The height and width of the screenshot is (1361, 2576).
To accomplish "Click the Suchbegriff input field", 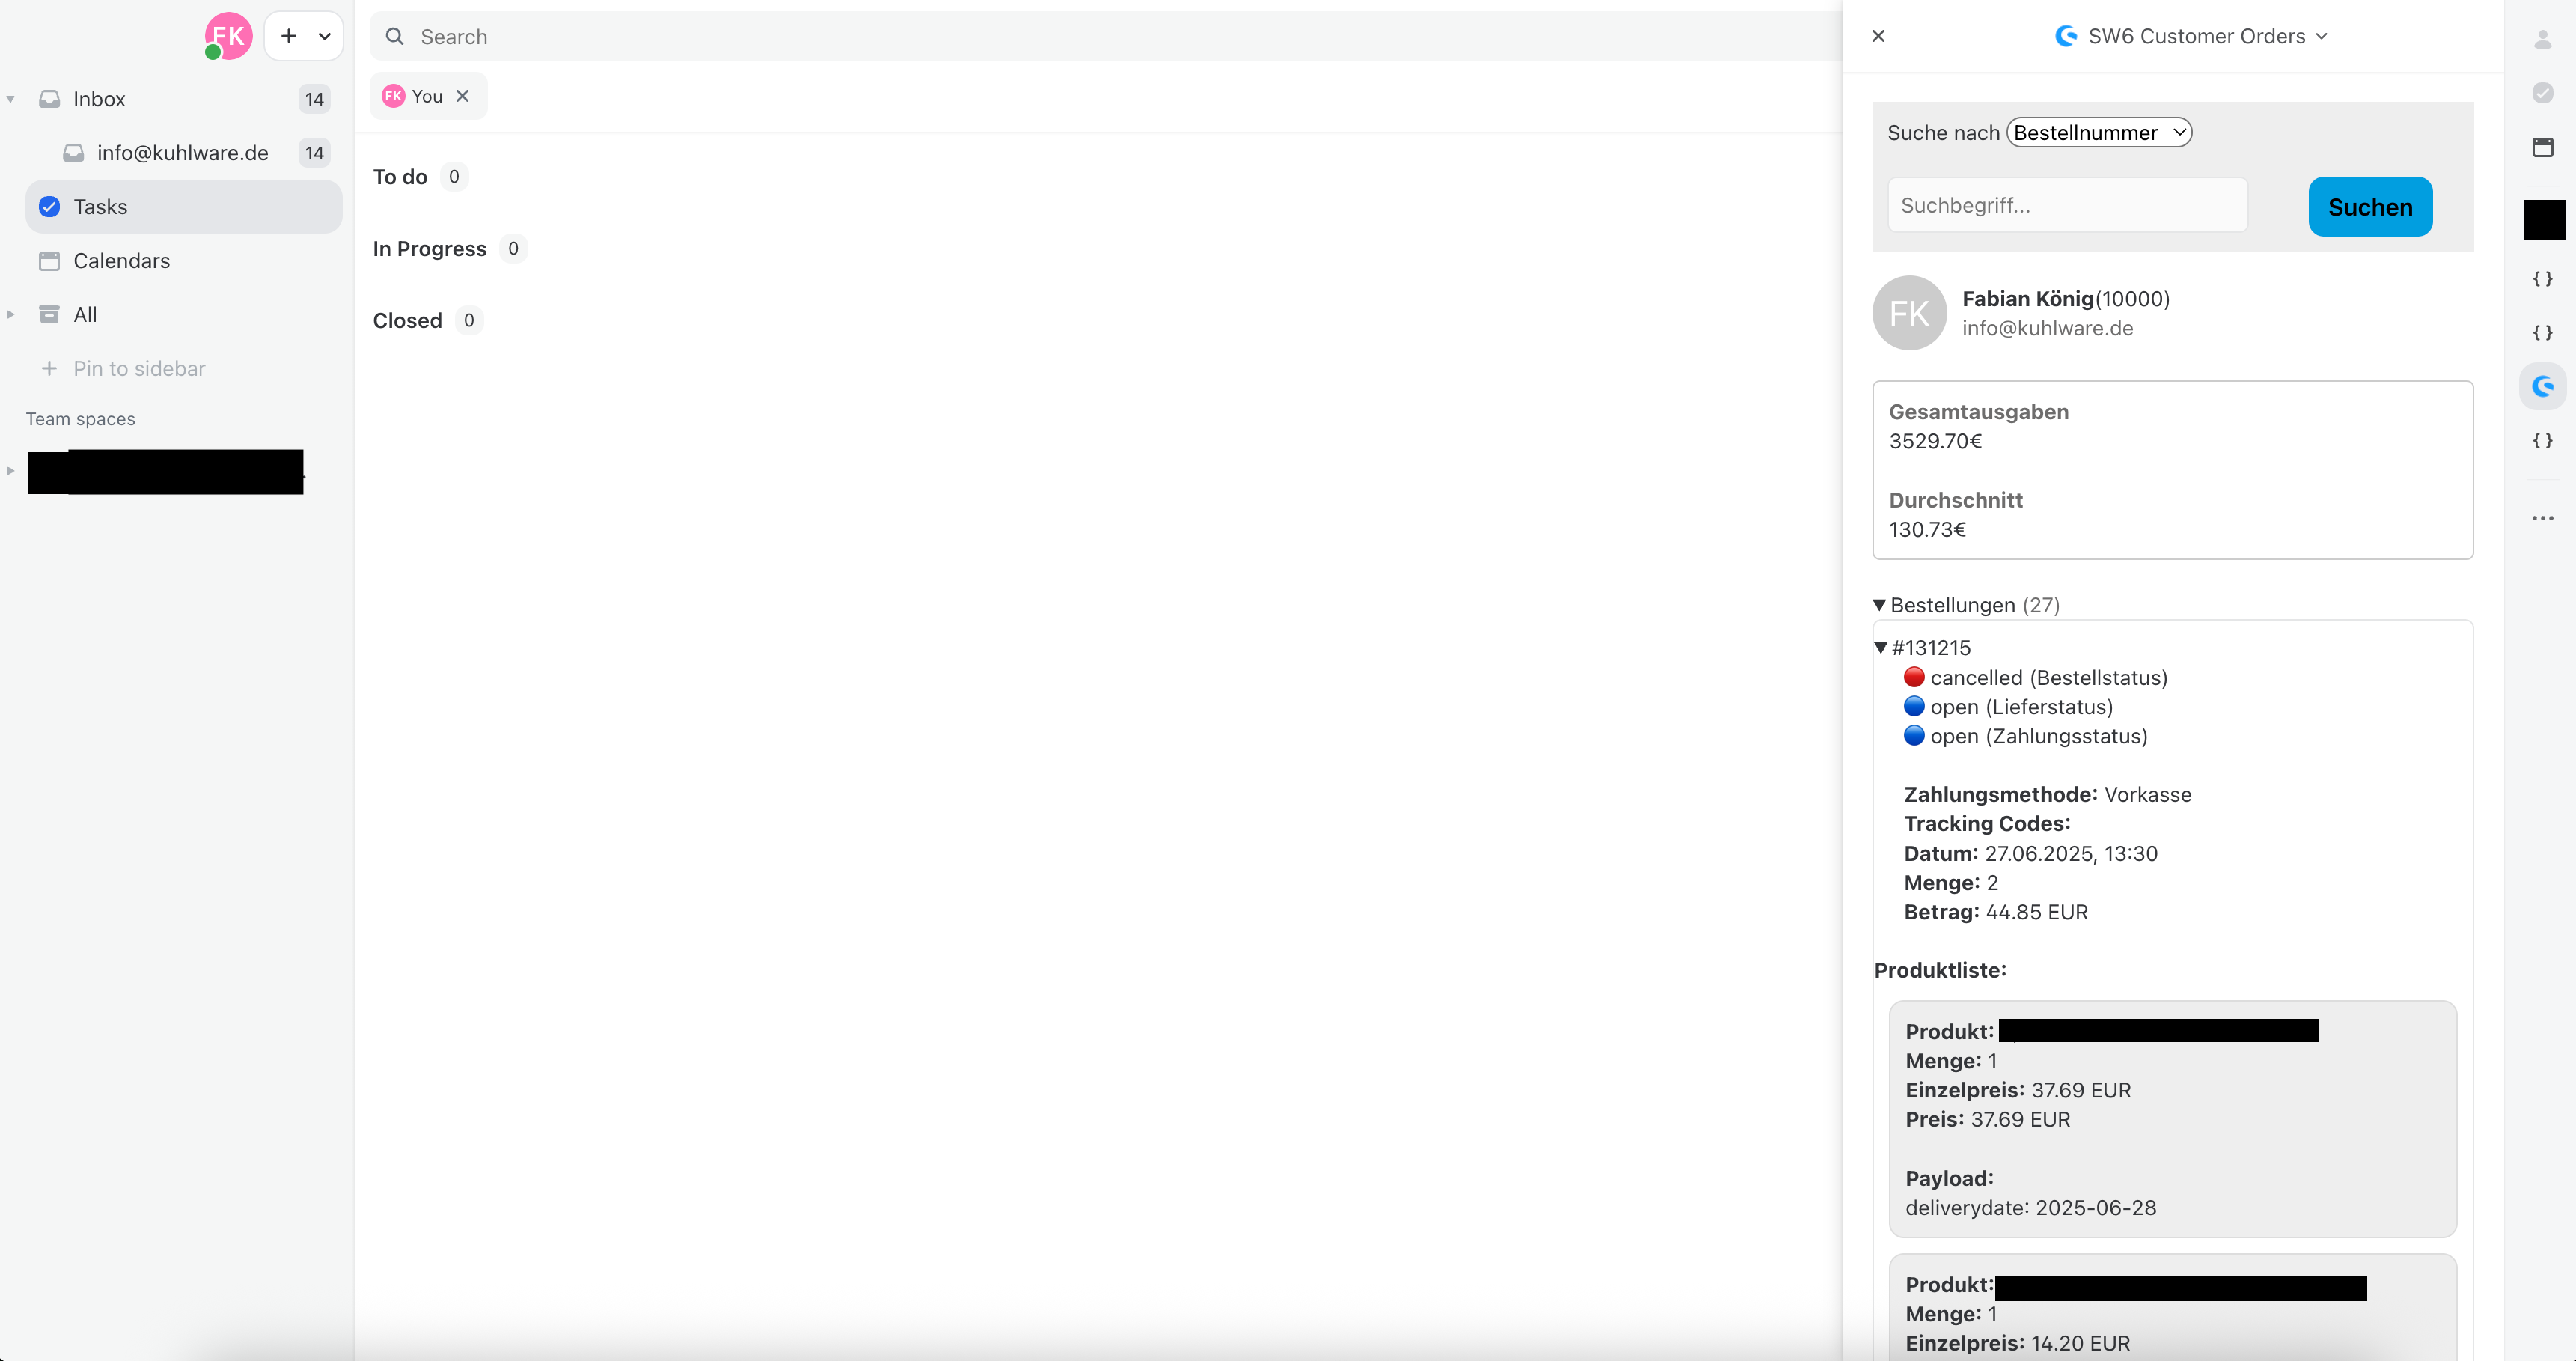I will coord(2067,205).
